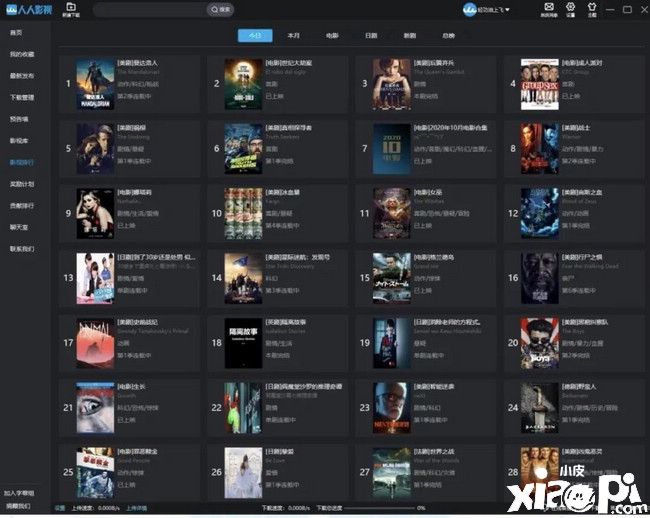This screenshot has height=518, width=650.
Task: Open the rank 7 2020年10月电影合集 poster
Action: click(x=392, y=149)
